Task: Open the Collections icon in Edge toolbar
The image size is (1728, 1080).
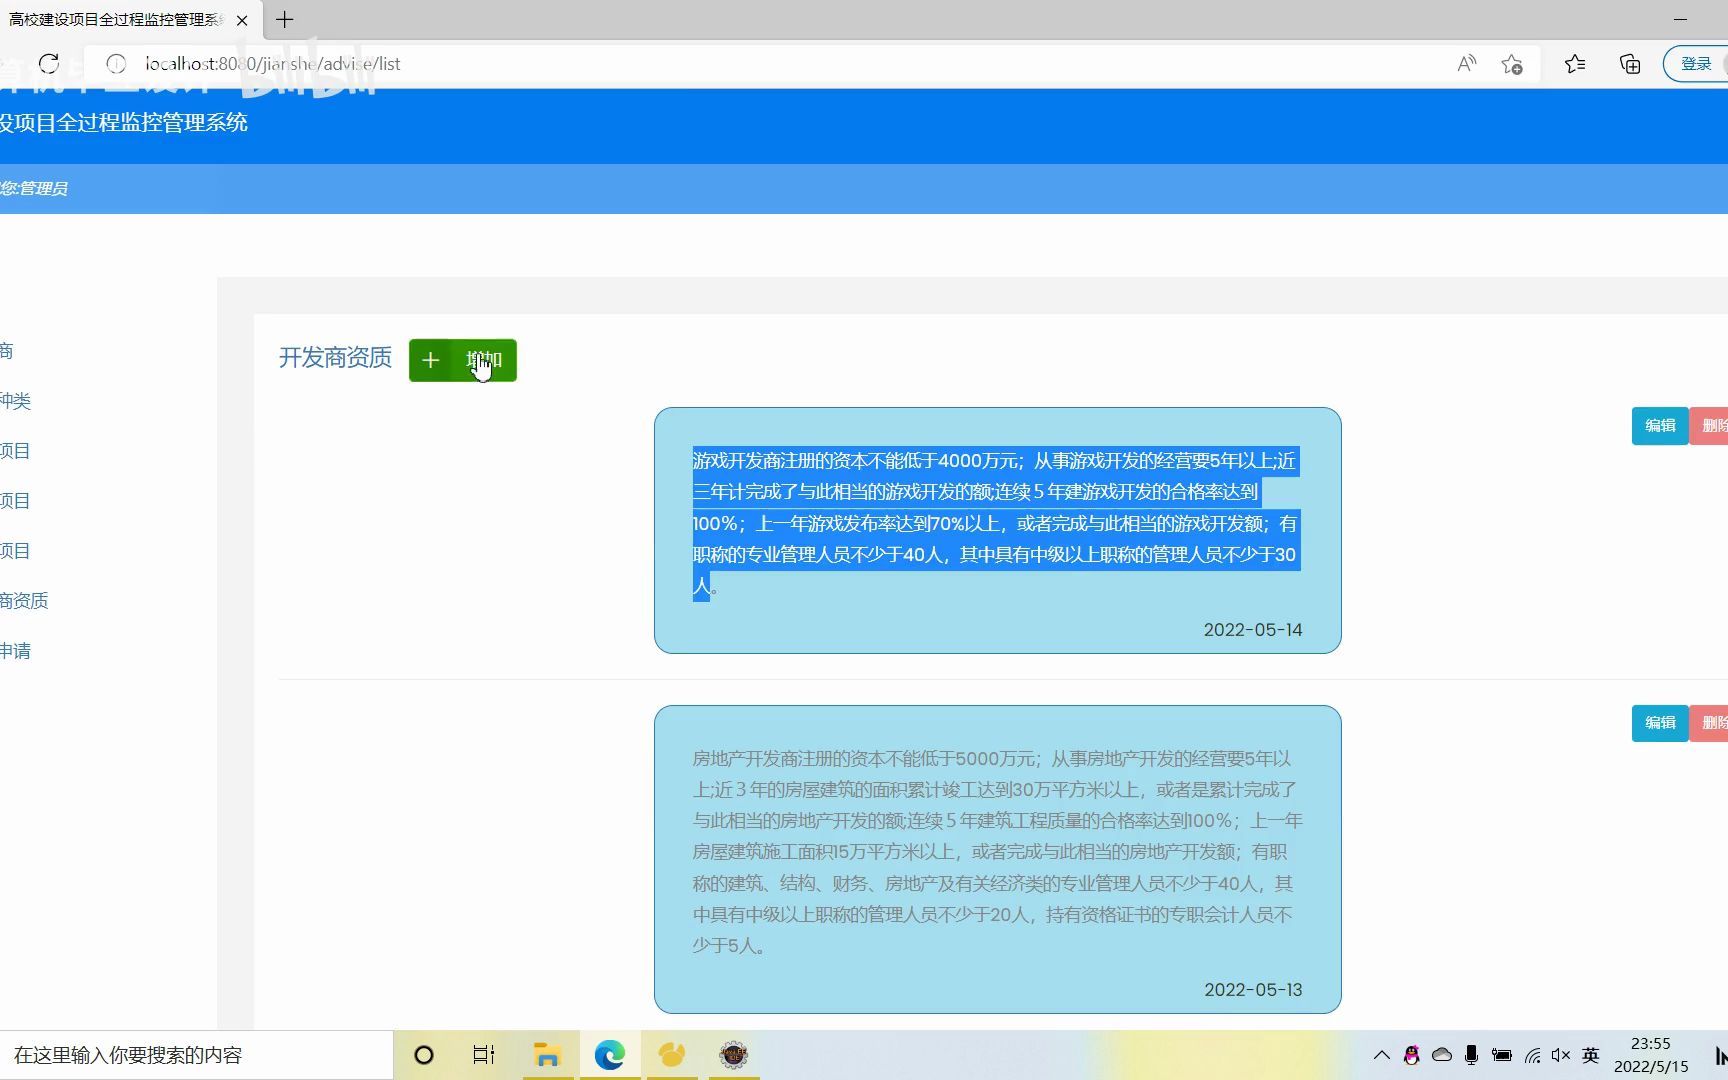Action: pos(1630,64)
